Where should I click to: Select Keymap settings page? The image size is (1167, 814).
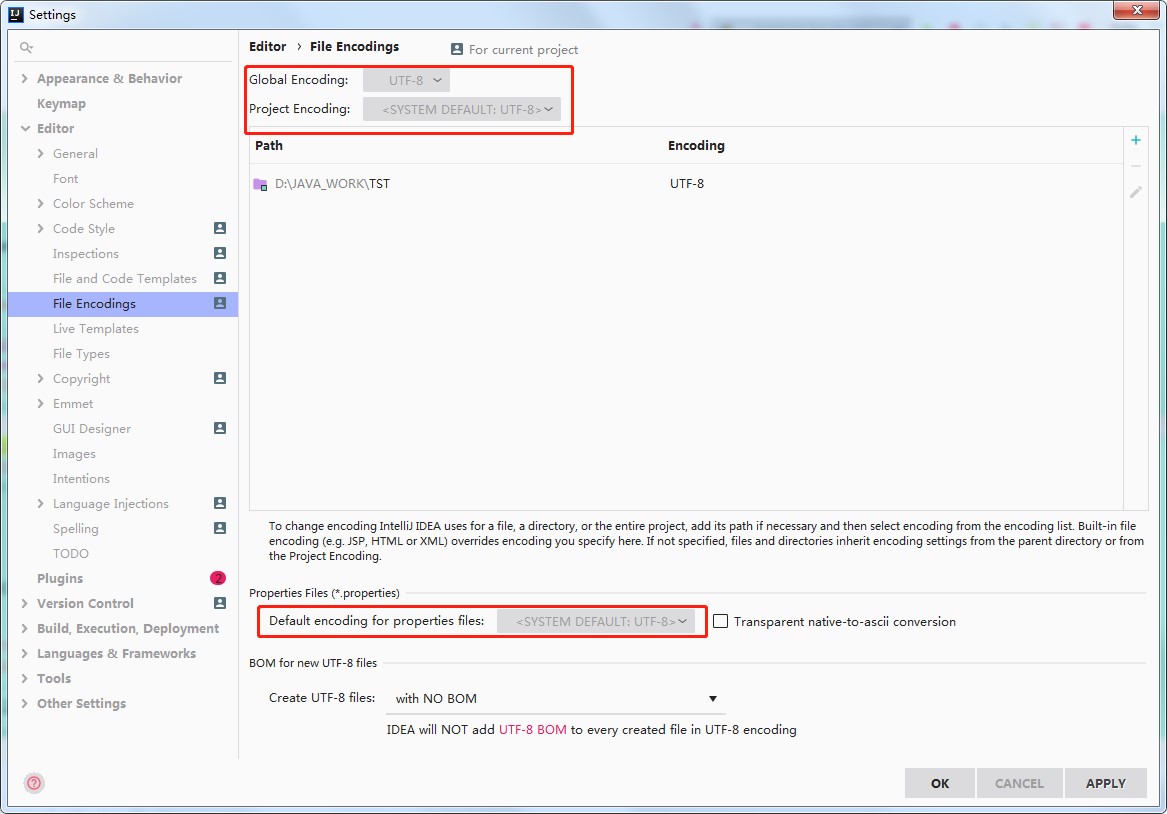61,103
